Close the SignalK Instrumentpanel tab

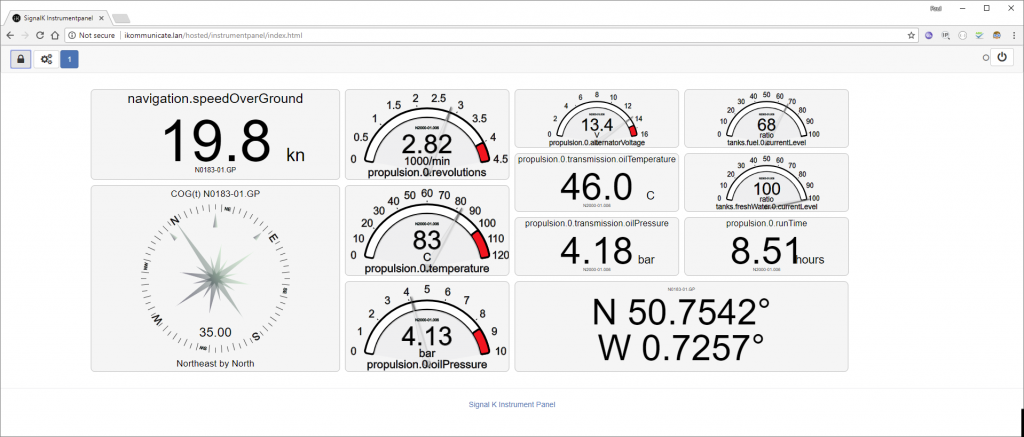(97, 18)
